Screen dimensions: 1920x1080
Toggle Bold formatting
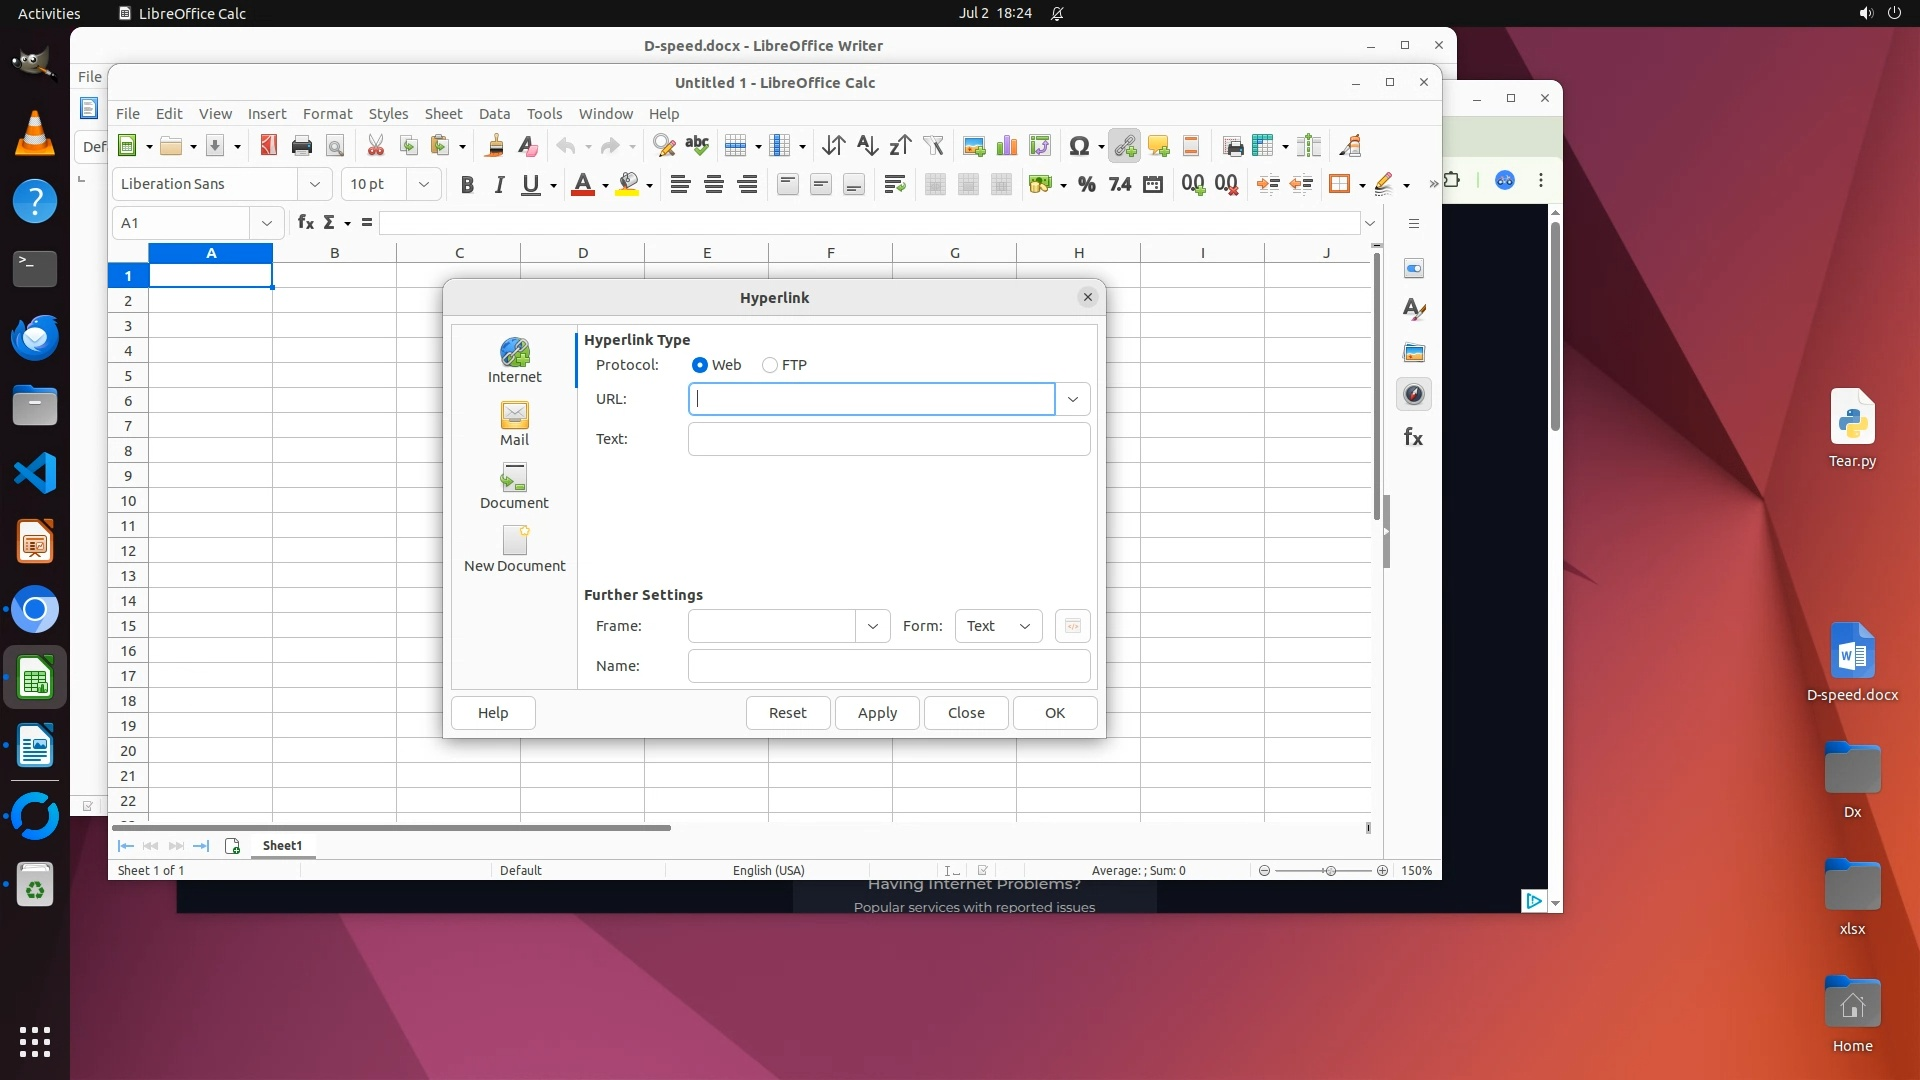tap(466, 184)
